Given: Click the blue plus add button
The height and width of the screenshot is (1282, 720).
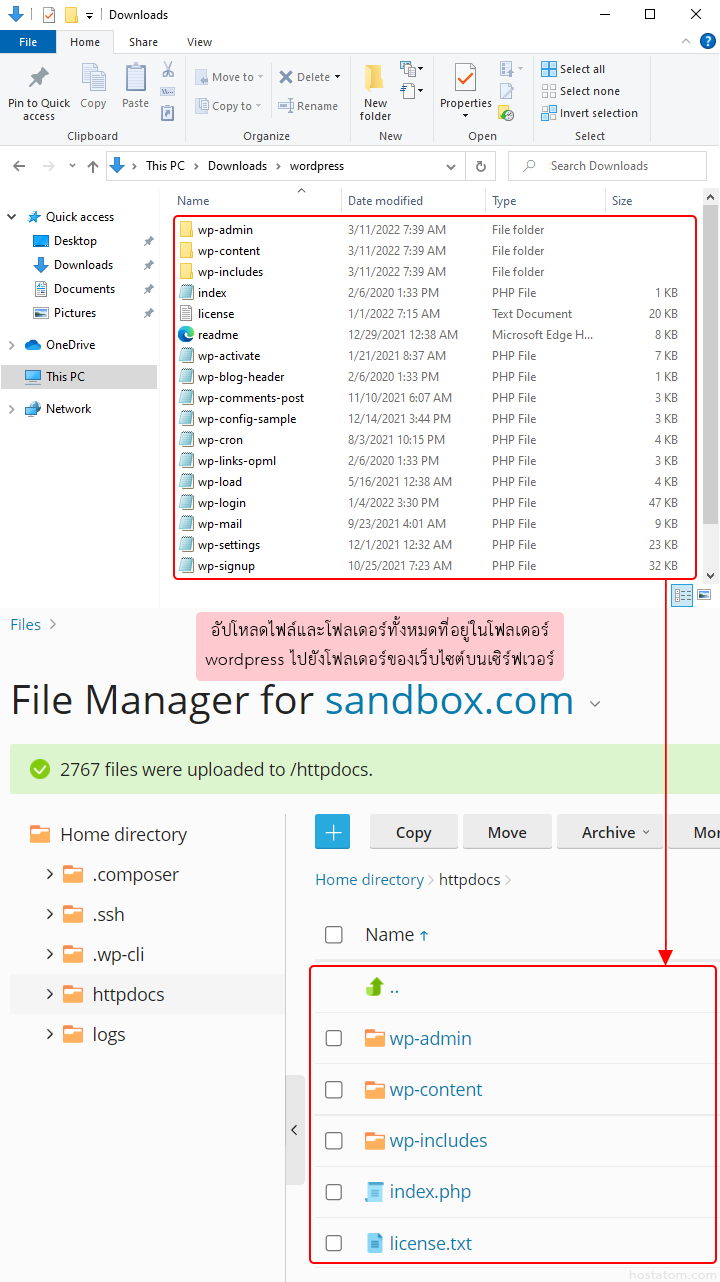Looking at the screenshot, I should tap(332, 832).
